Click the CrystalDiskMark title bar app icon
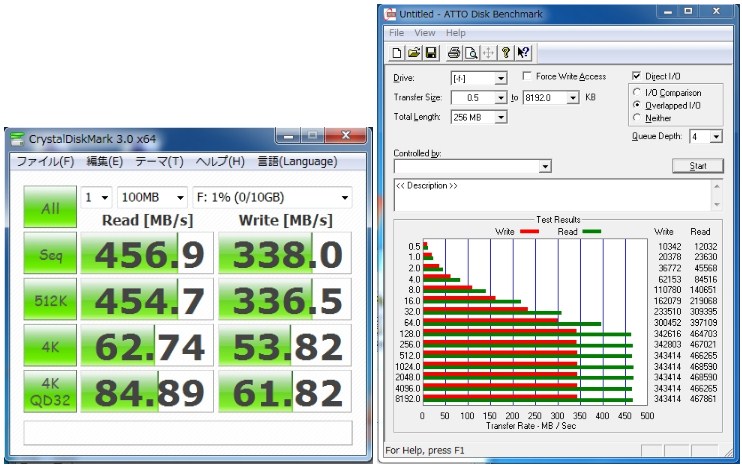742x469 pixels. tap(17, 139)
